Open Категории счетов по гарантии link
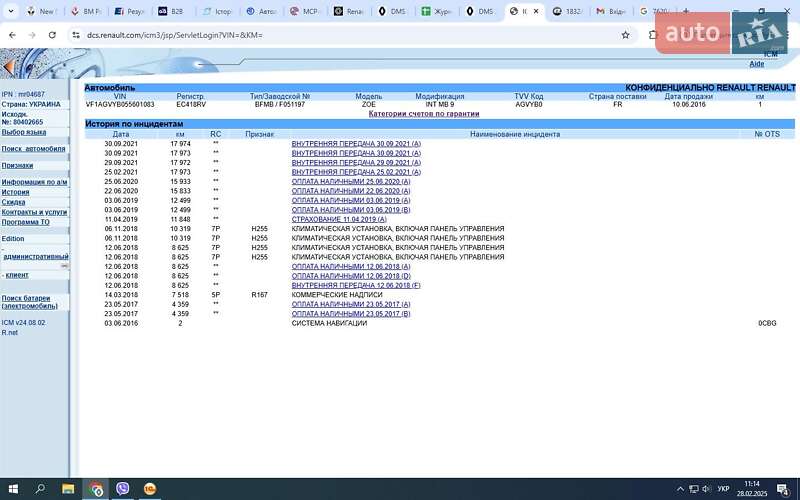 424,114
